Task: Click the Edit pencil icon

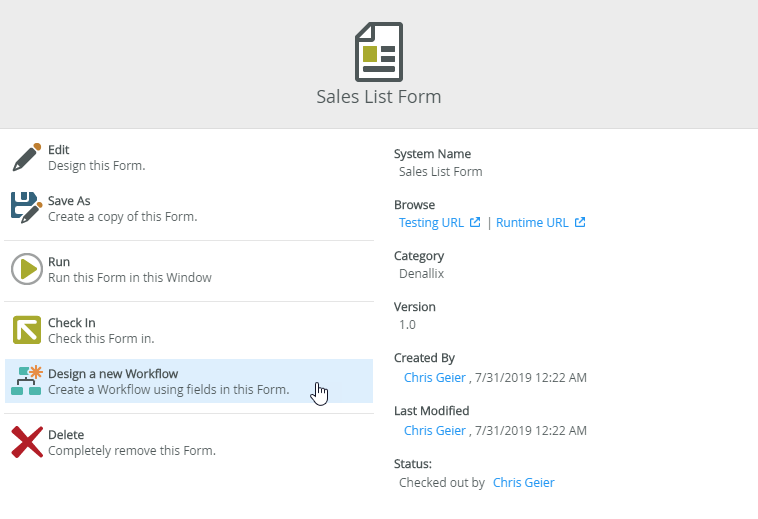Action: coord(27,158)
